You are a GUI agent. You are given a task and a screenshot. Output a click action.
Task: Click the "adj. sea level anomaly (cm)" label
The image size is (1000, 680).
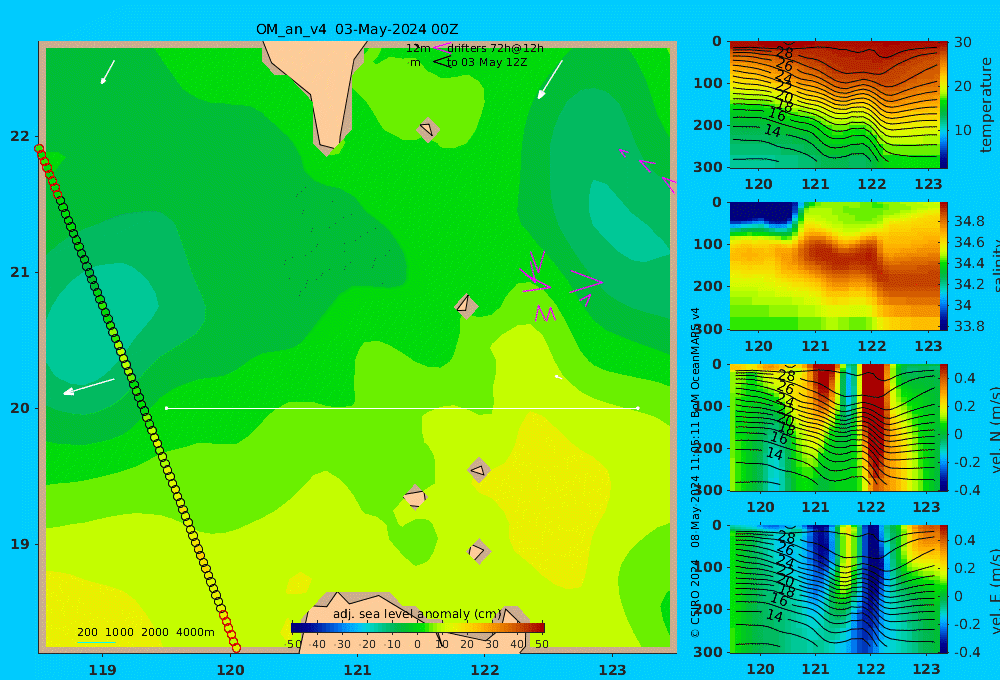pyautogui.click(x=417, y=614)
